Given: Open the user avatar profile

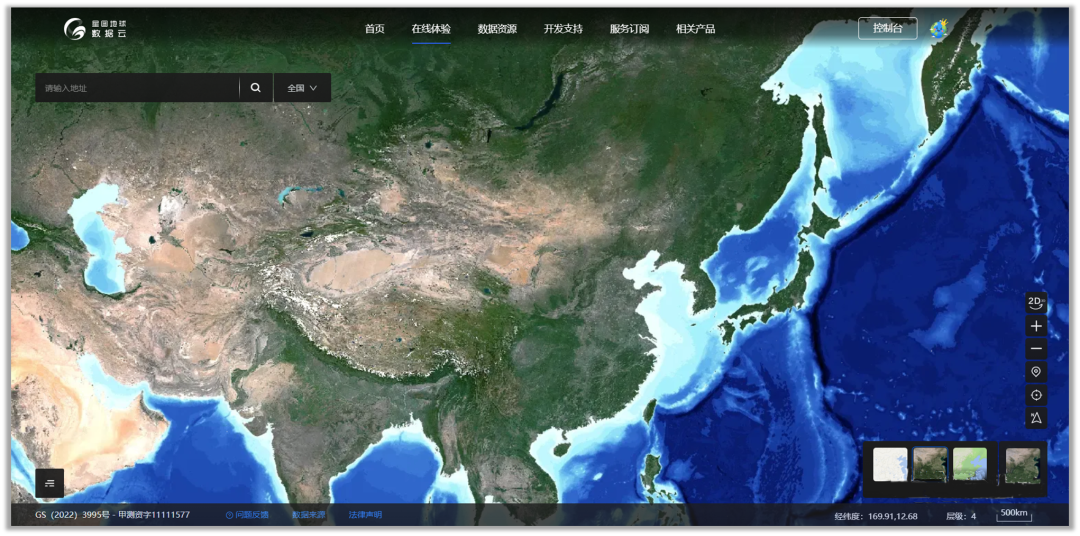Looking at the screenshot, I should coord(939,29).
